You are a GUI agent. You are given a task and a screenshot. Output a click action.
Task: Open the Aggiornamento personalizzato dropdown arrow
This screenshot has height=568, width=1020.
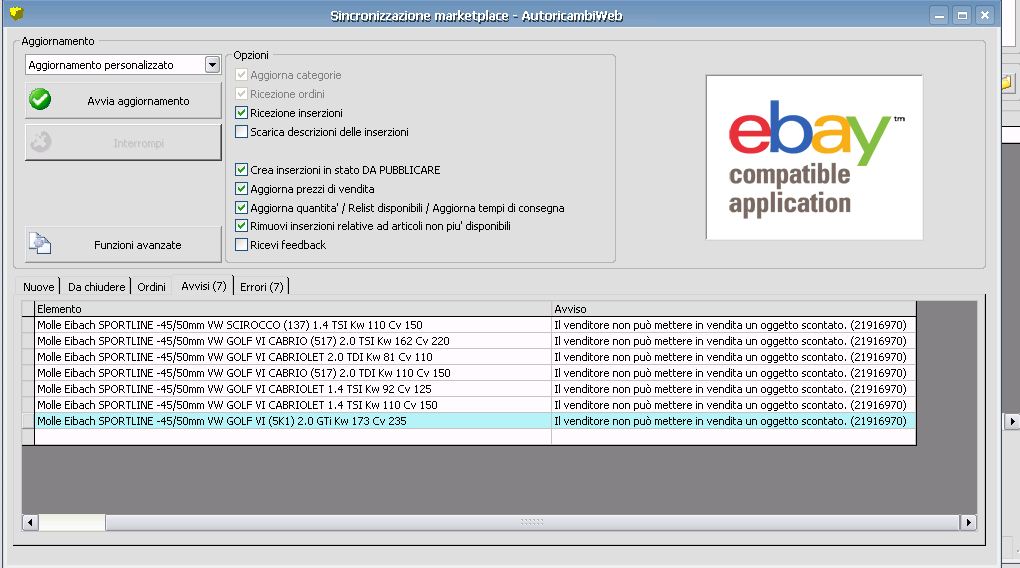point(212,64)
